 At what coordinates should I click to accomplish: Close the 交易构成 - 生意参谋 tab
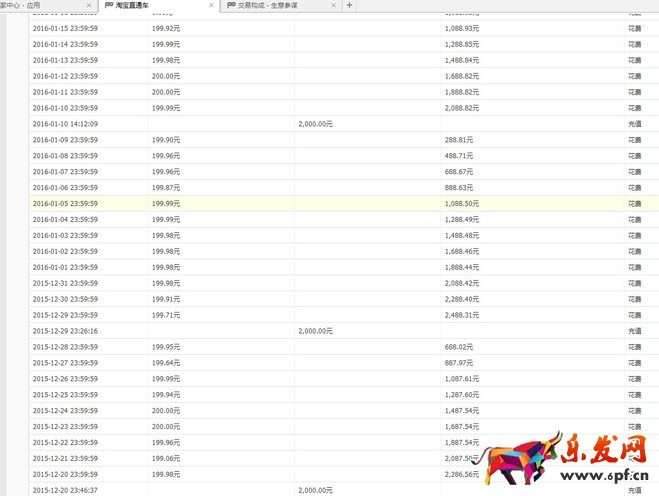(x=333, y=5)
